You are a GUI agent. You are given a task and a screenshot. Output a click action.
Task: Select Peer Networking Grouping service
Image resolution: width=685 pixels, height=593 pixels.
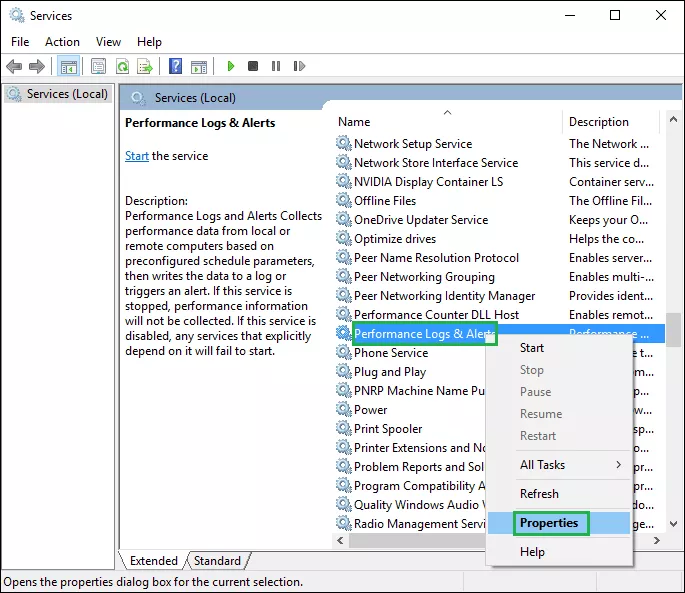pyautogui.click(x=499, y=277)
